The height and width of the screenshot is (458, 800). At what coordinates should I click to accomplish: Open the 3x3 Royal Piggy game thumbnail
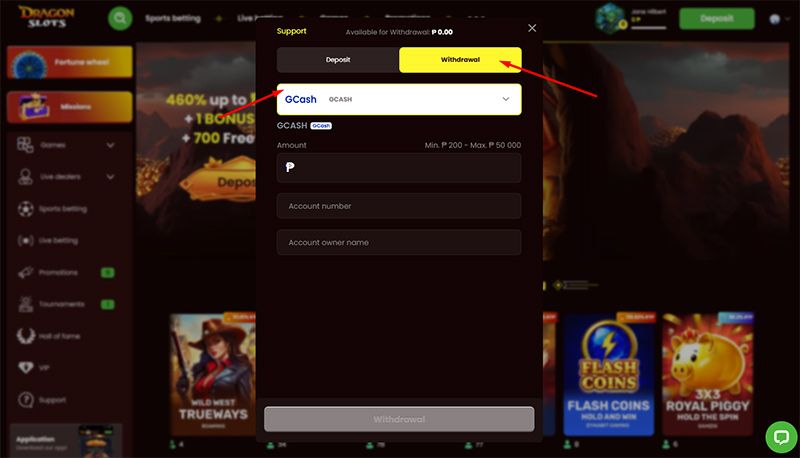point(708,374)
